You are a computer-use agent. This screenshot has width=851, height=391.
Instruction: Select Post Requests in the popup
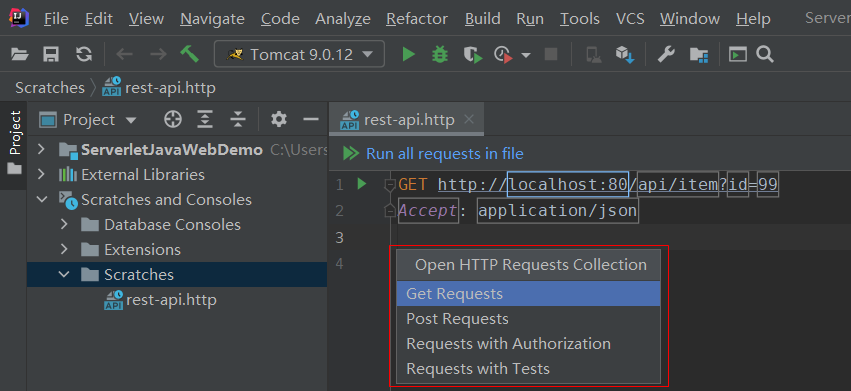pos(529,319)
